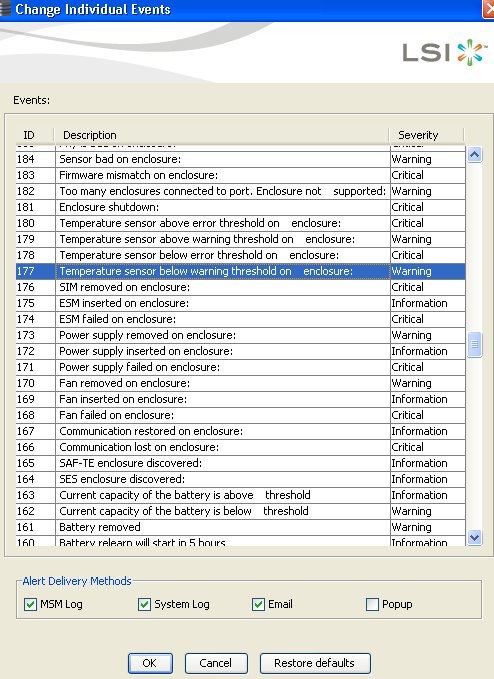Select Fan failed on enclosure row
494x679 pixels.
pos(241,415)
